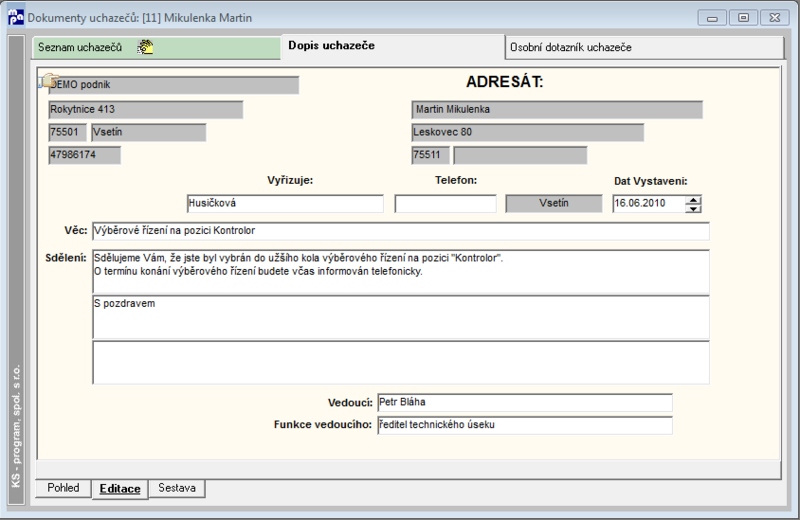This screenshot has width=800, height=520.
Task: Click the date field showing 16.06.2010
Action: 648,204
